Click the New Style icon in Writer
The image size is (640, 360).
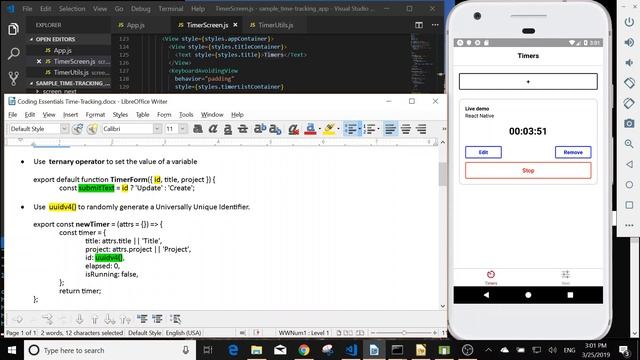(92, 129)
